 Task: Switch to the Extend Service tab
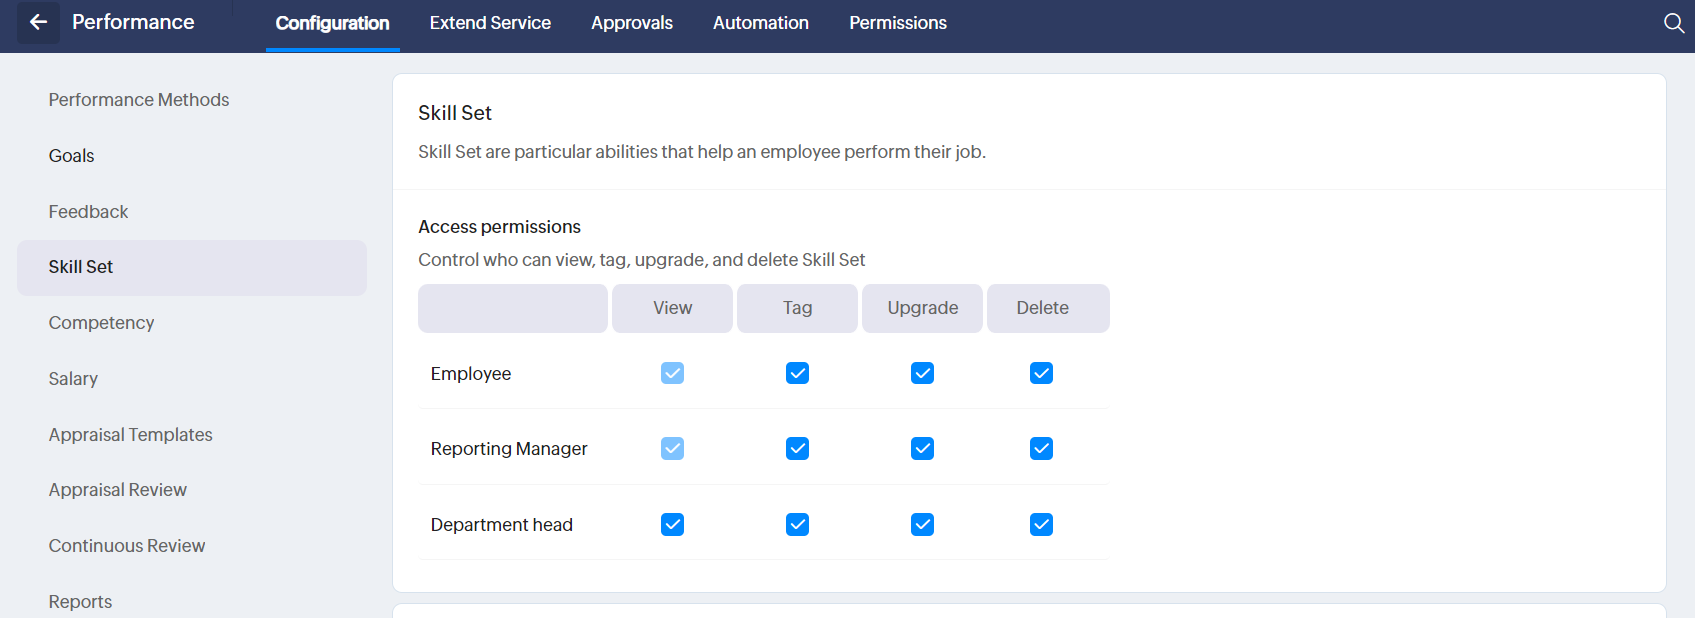490,23
